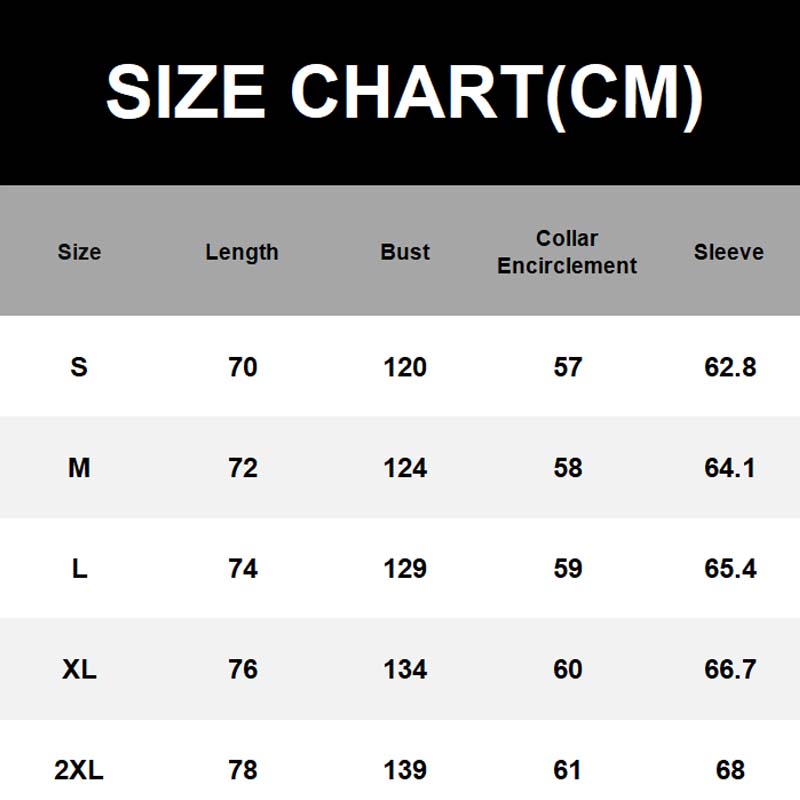Select the Bust column header

(x=405, y=252)
